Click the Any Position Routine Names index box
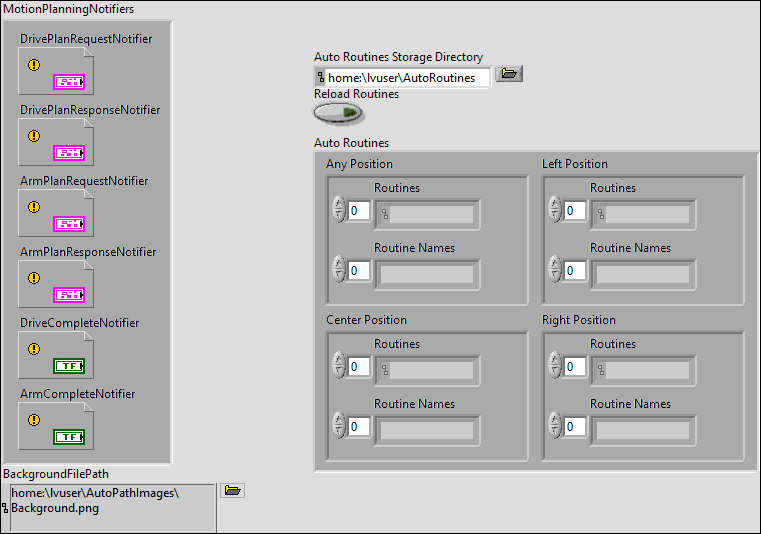This screenshot has height=534, width=761. coord(359,271)
